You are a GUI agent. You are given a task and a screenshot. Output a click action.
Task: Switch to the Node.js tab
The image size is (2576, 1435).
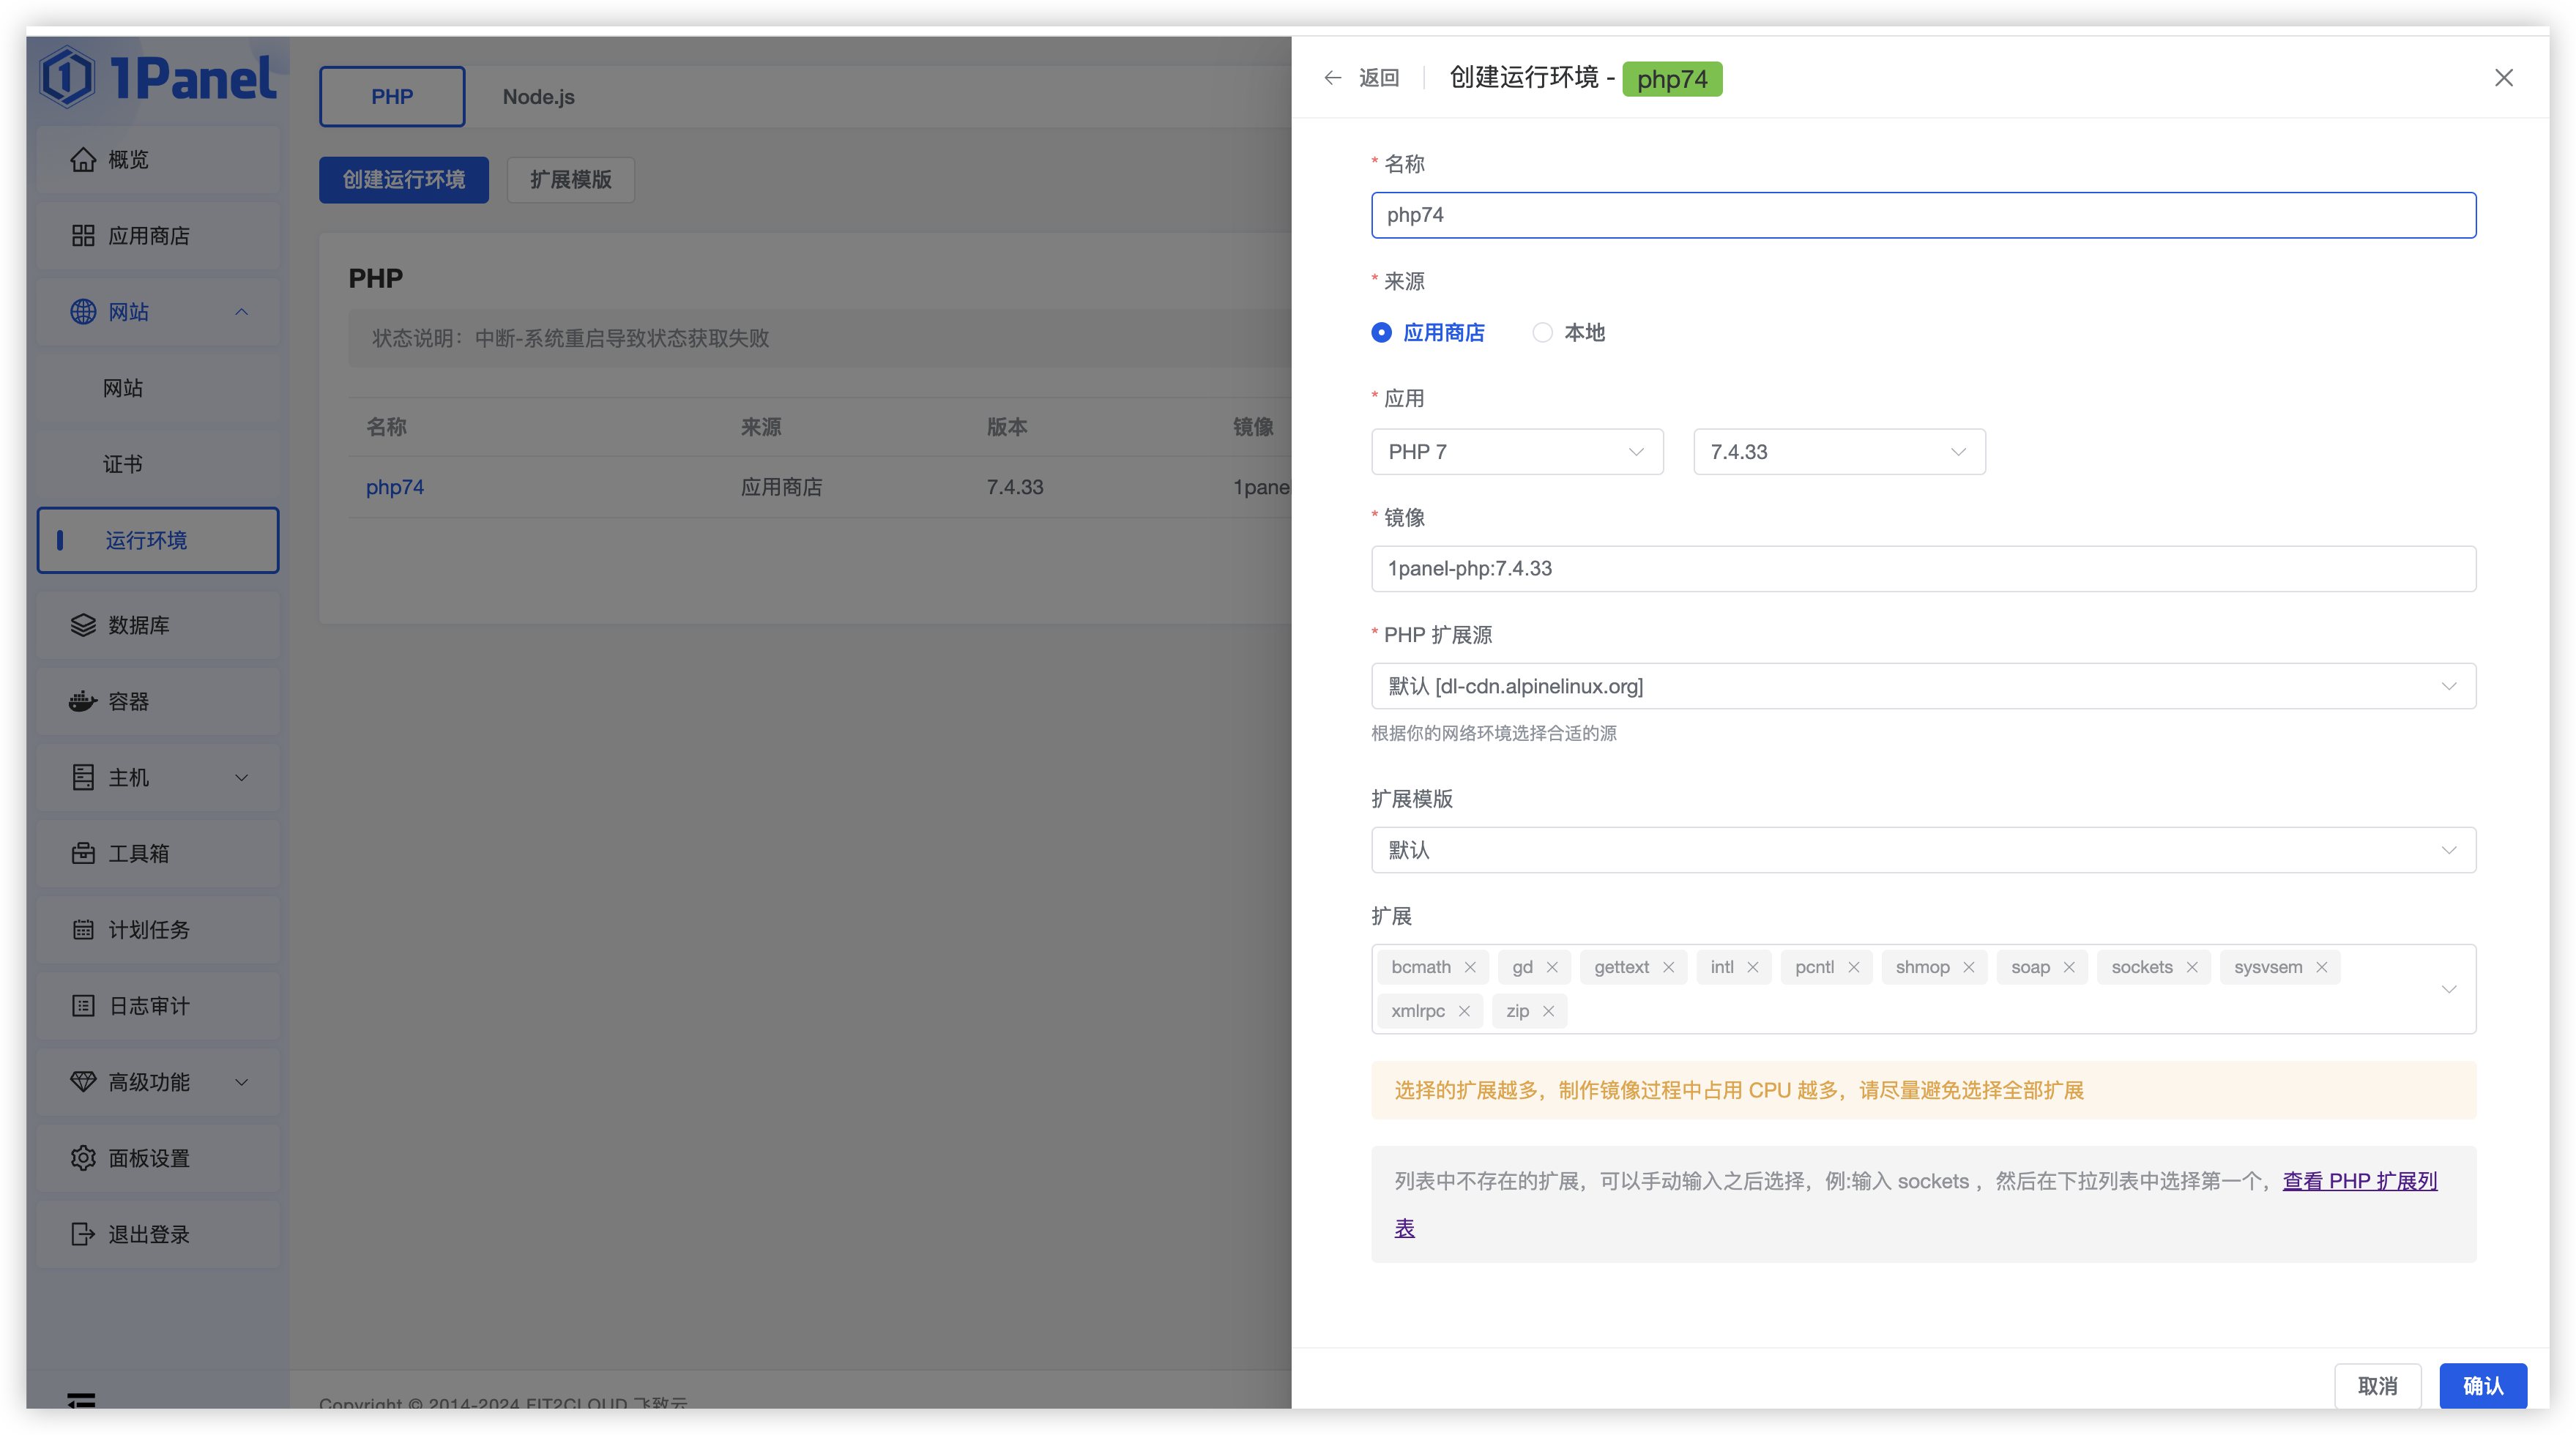point(538,96)
